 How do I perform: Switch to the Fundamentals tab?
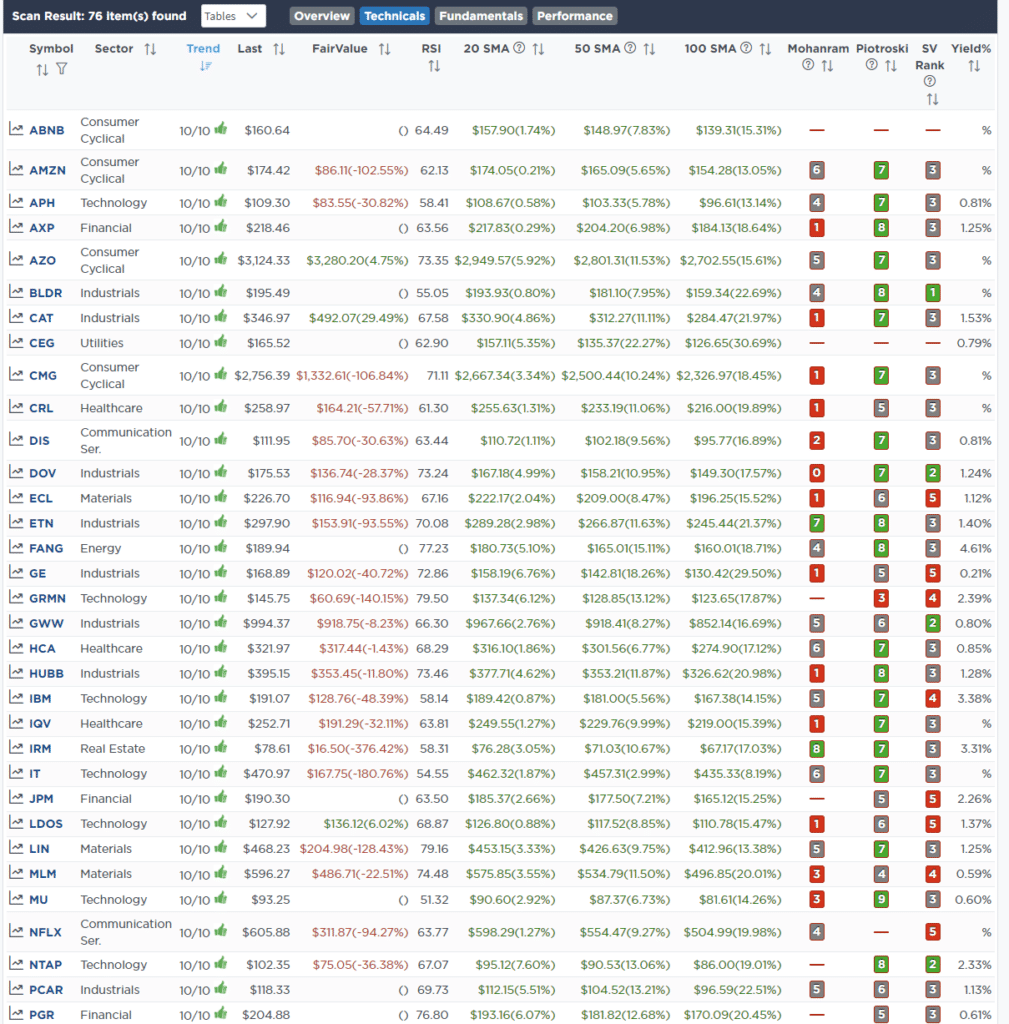tap(481, 16)
